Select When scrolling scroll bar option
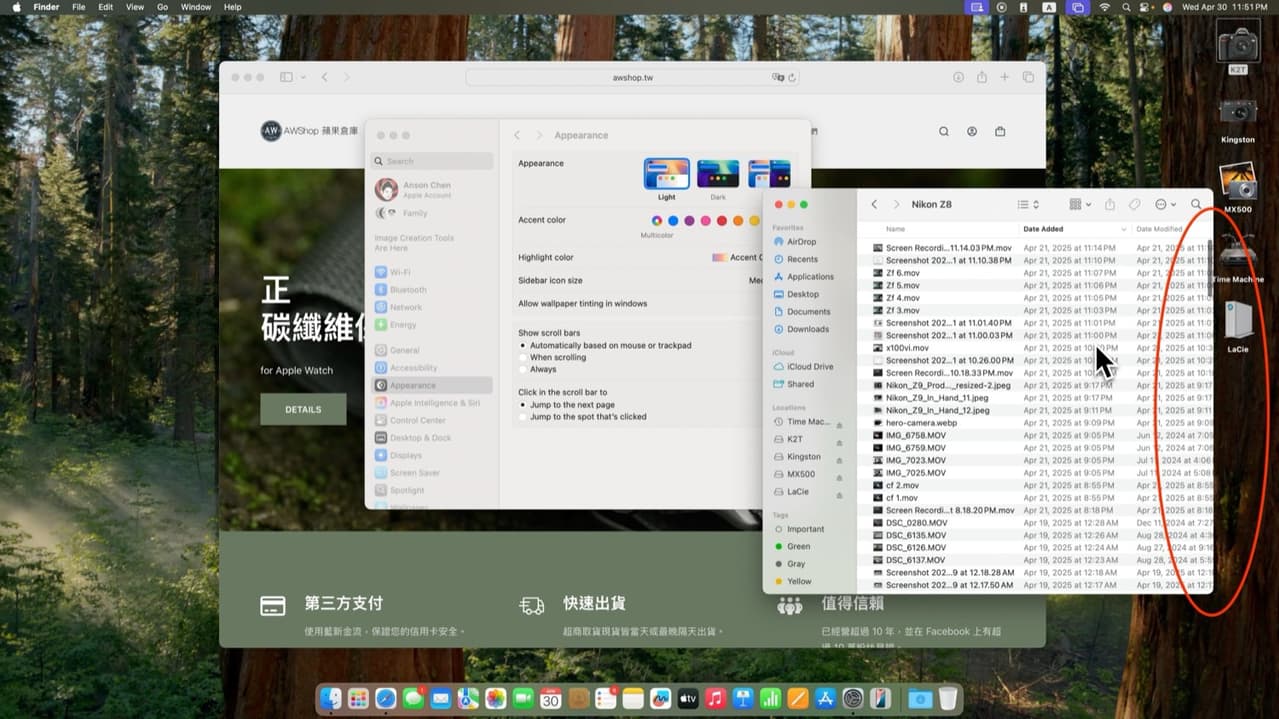The height and width of the screenshot is (719, 1279). [x=552, y=357]
